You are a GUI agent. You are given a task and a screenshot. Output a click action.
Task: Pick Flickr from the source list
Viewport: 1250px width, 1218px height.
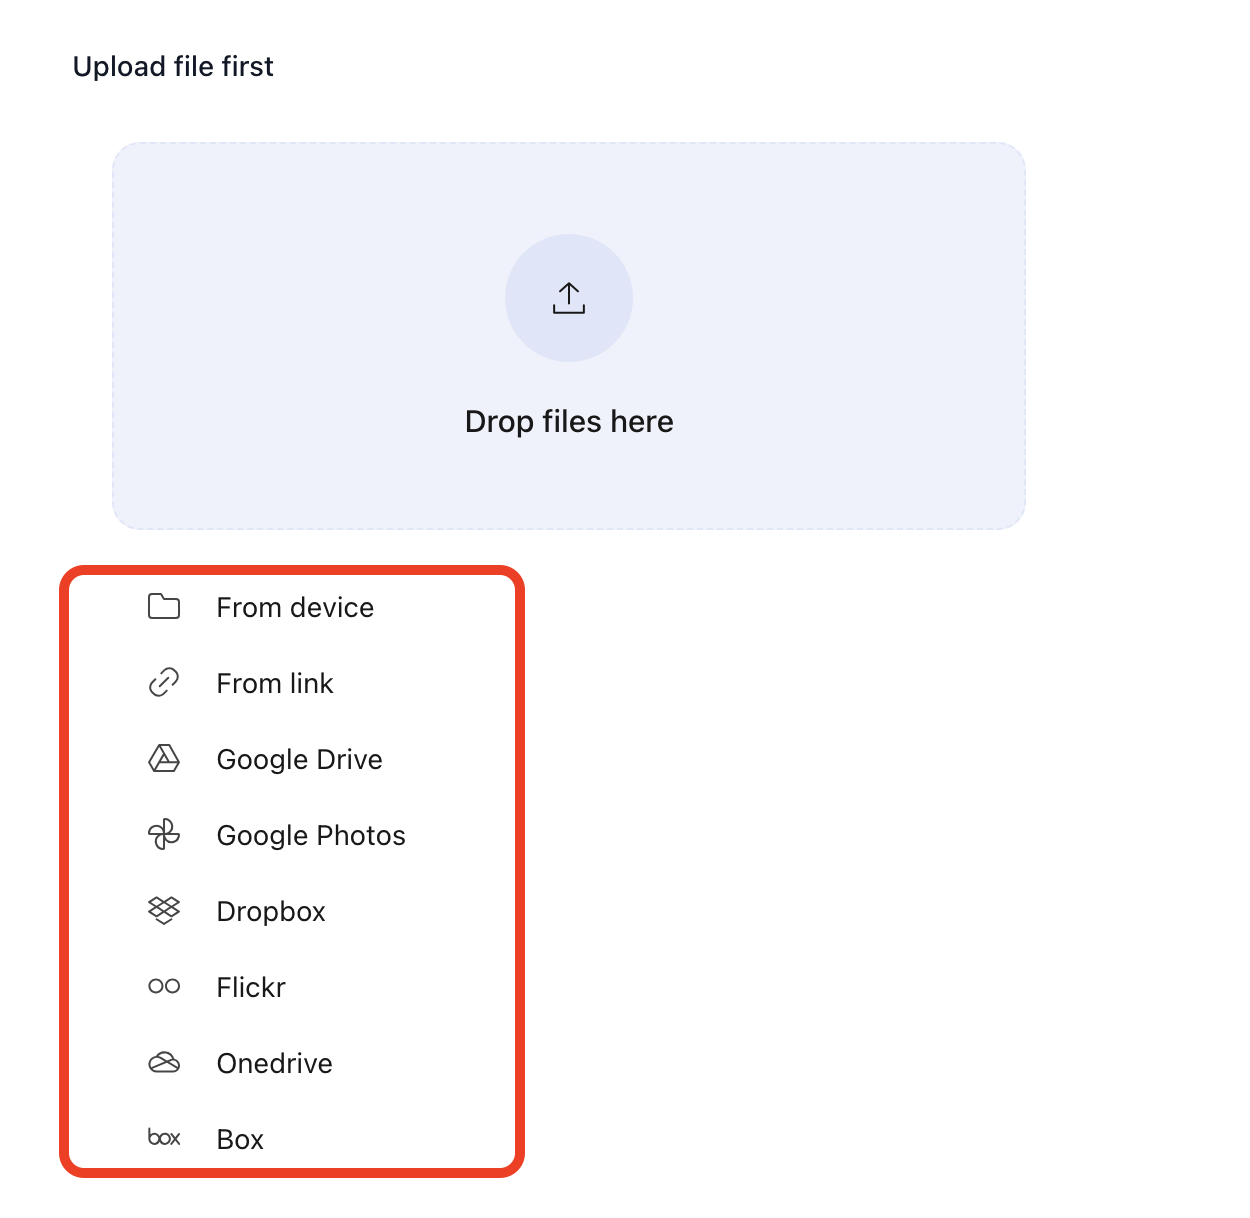251,986
